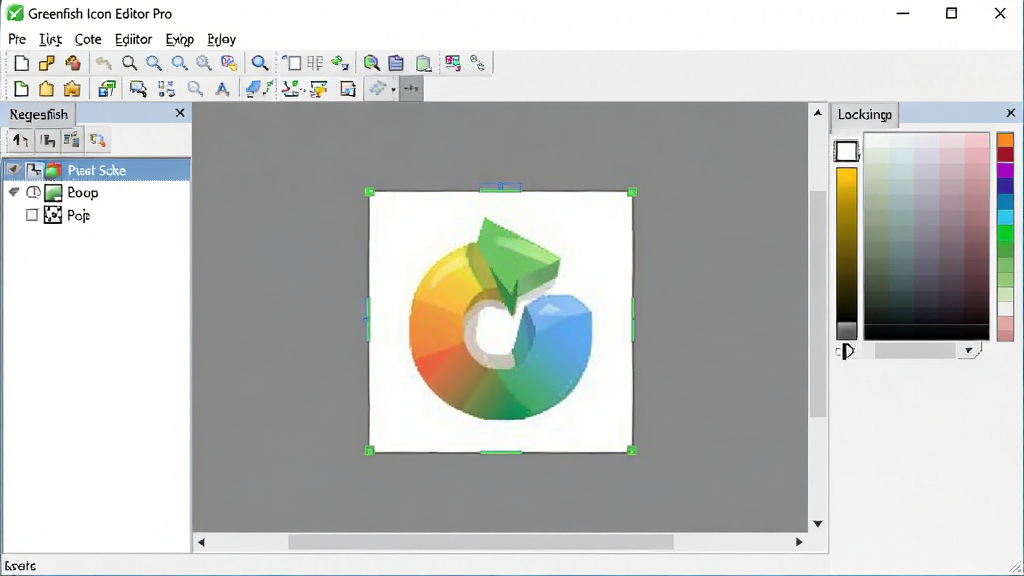The image size is (1024, 576).
Task: Click the black-handled magnifier icon
Action: point(129,63)
